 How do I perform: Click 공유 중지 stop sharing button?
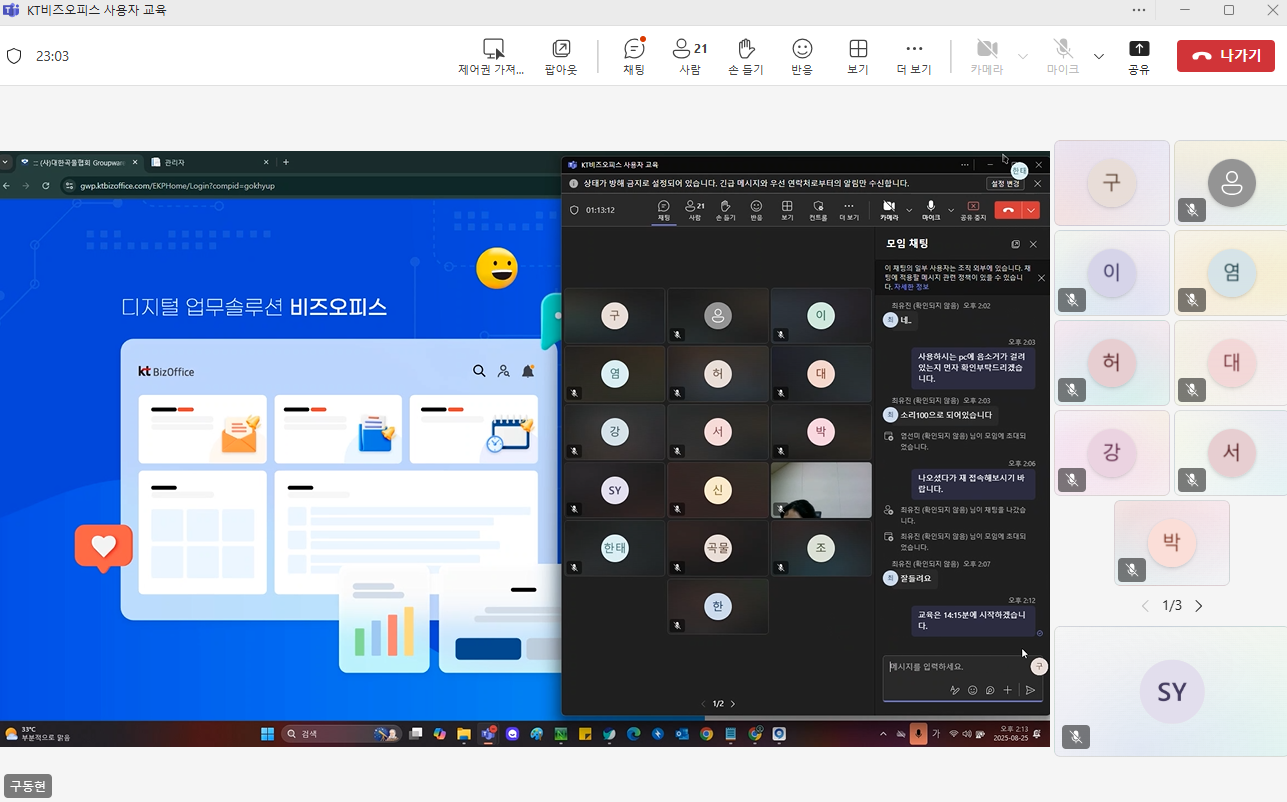(973, 210)
